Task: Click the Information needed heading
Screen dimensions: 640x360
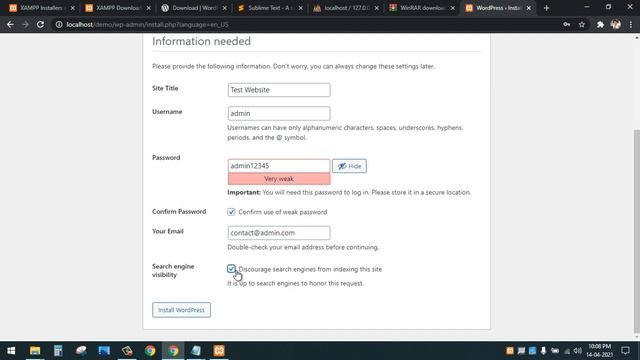Action: click(201, 41)
